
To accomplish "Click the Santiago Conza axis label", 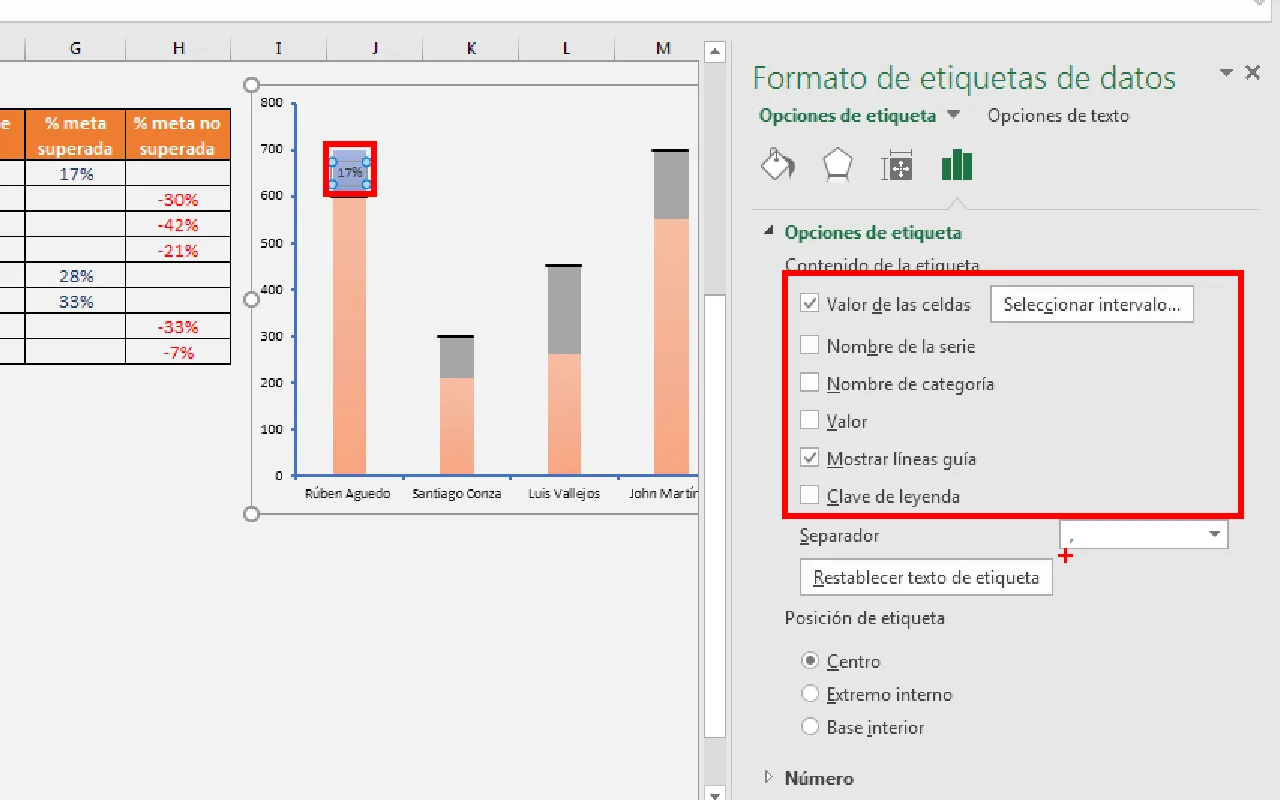I will click(x=457, y=494).
